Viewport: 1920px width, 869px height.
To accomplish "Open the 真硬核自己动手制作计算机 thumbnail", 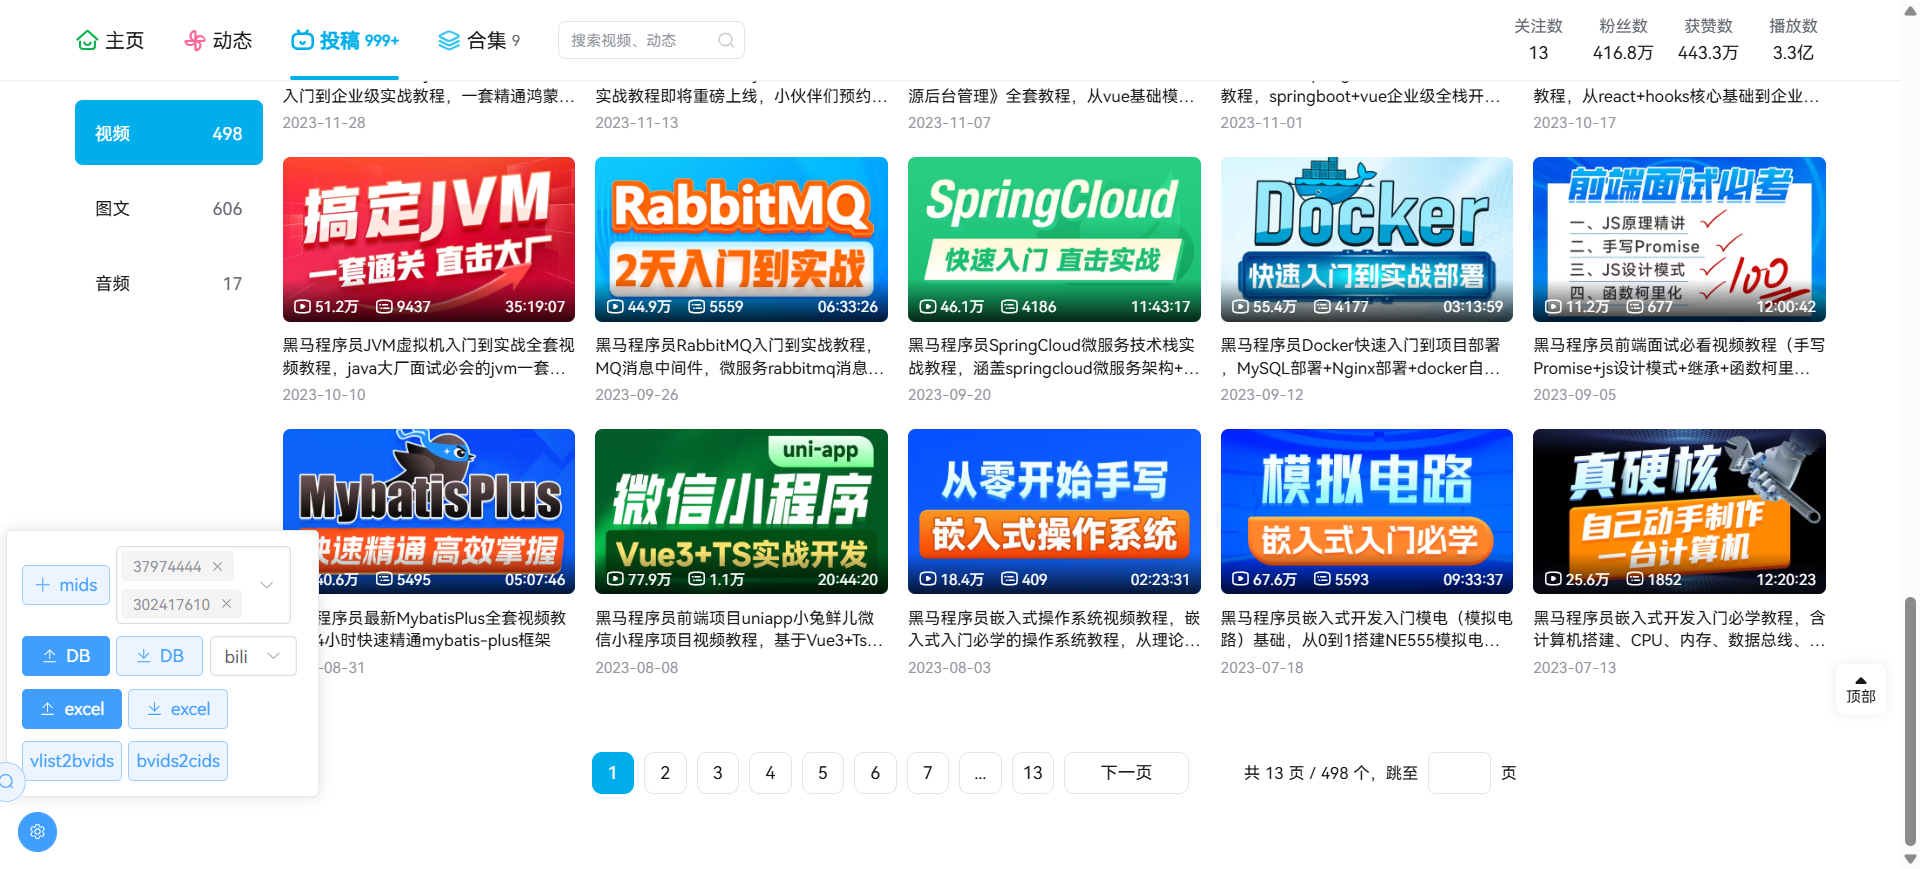I will [x=1679, y=511].
